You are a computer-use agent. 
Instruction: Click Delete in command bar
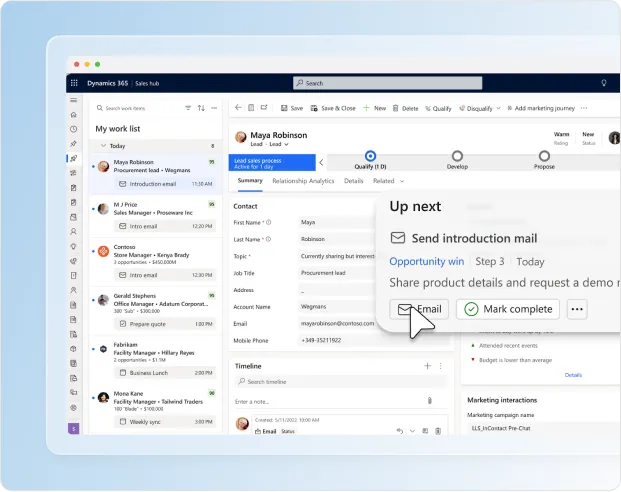tap(406, 108)
